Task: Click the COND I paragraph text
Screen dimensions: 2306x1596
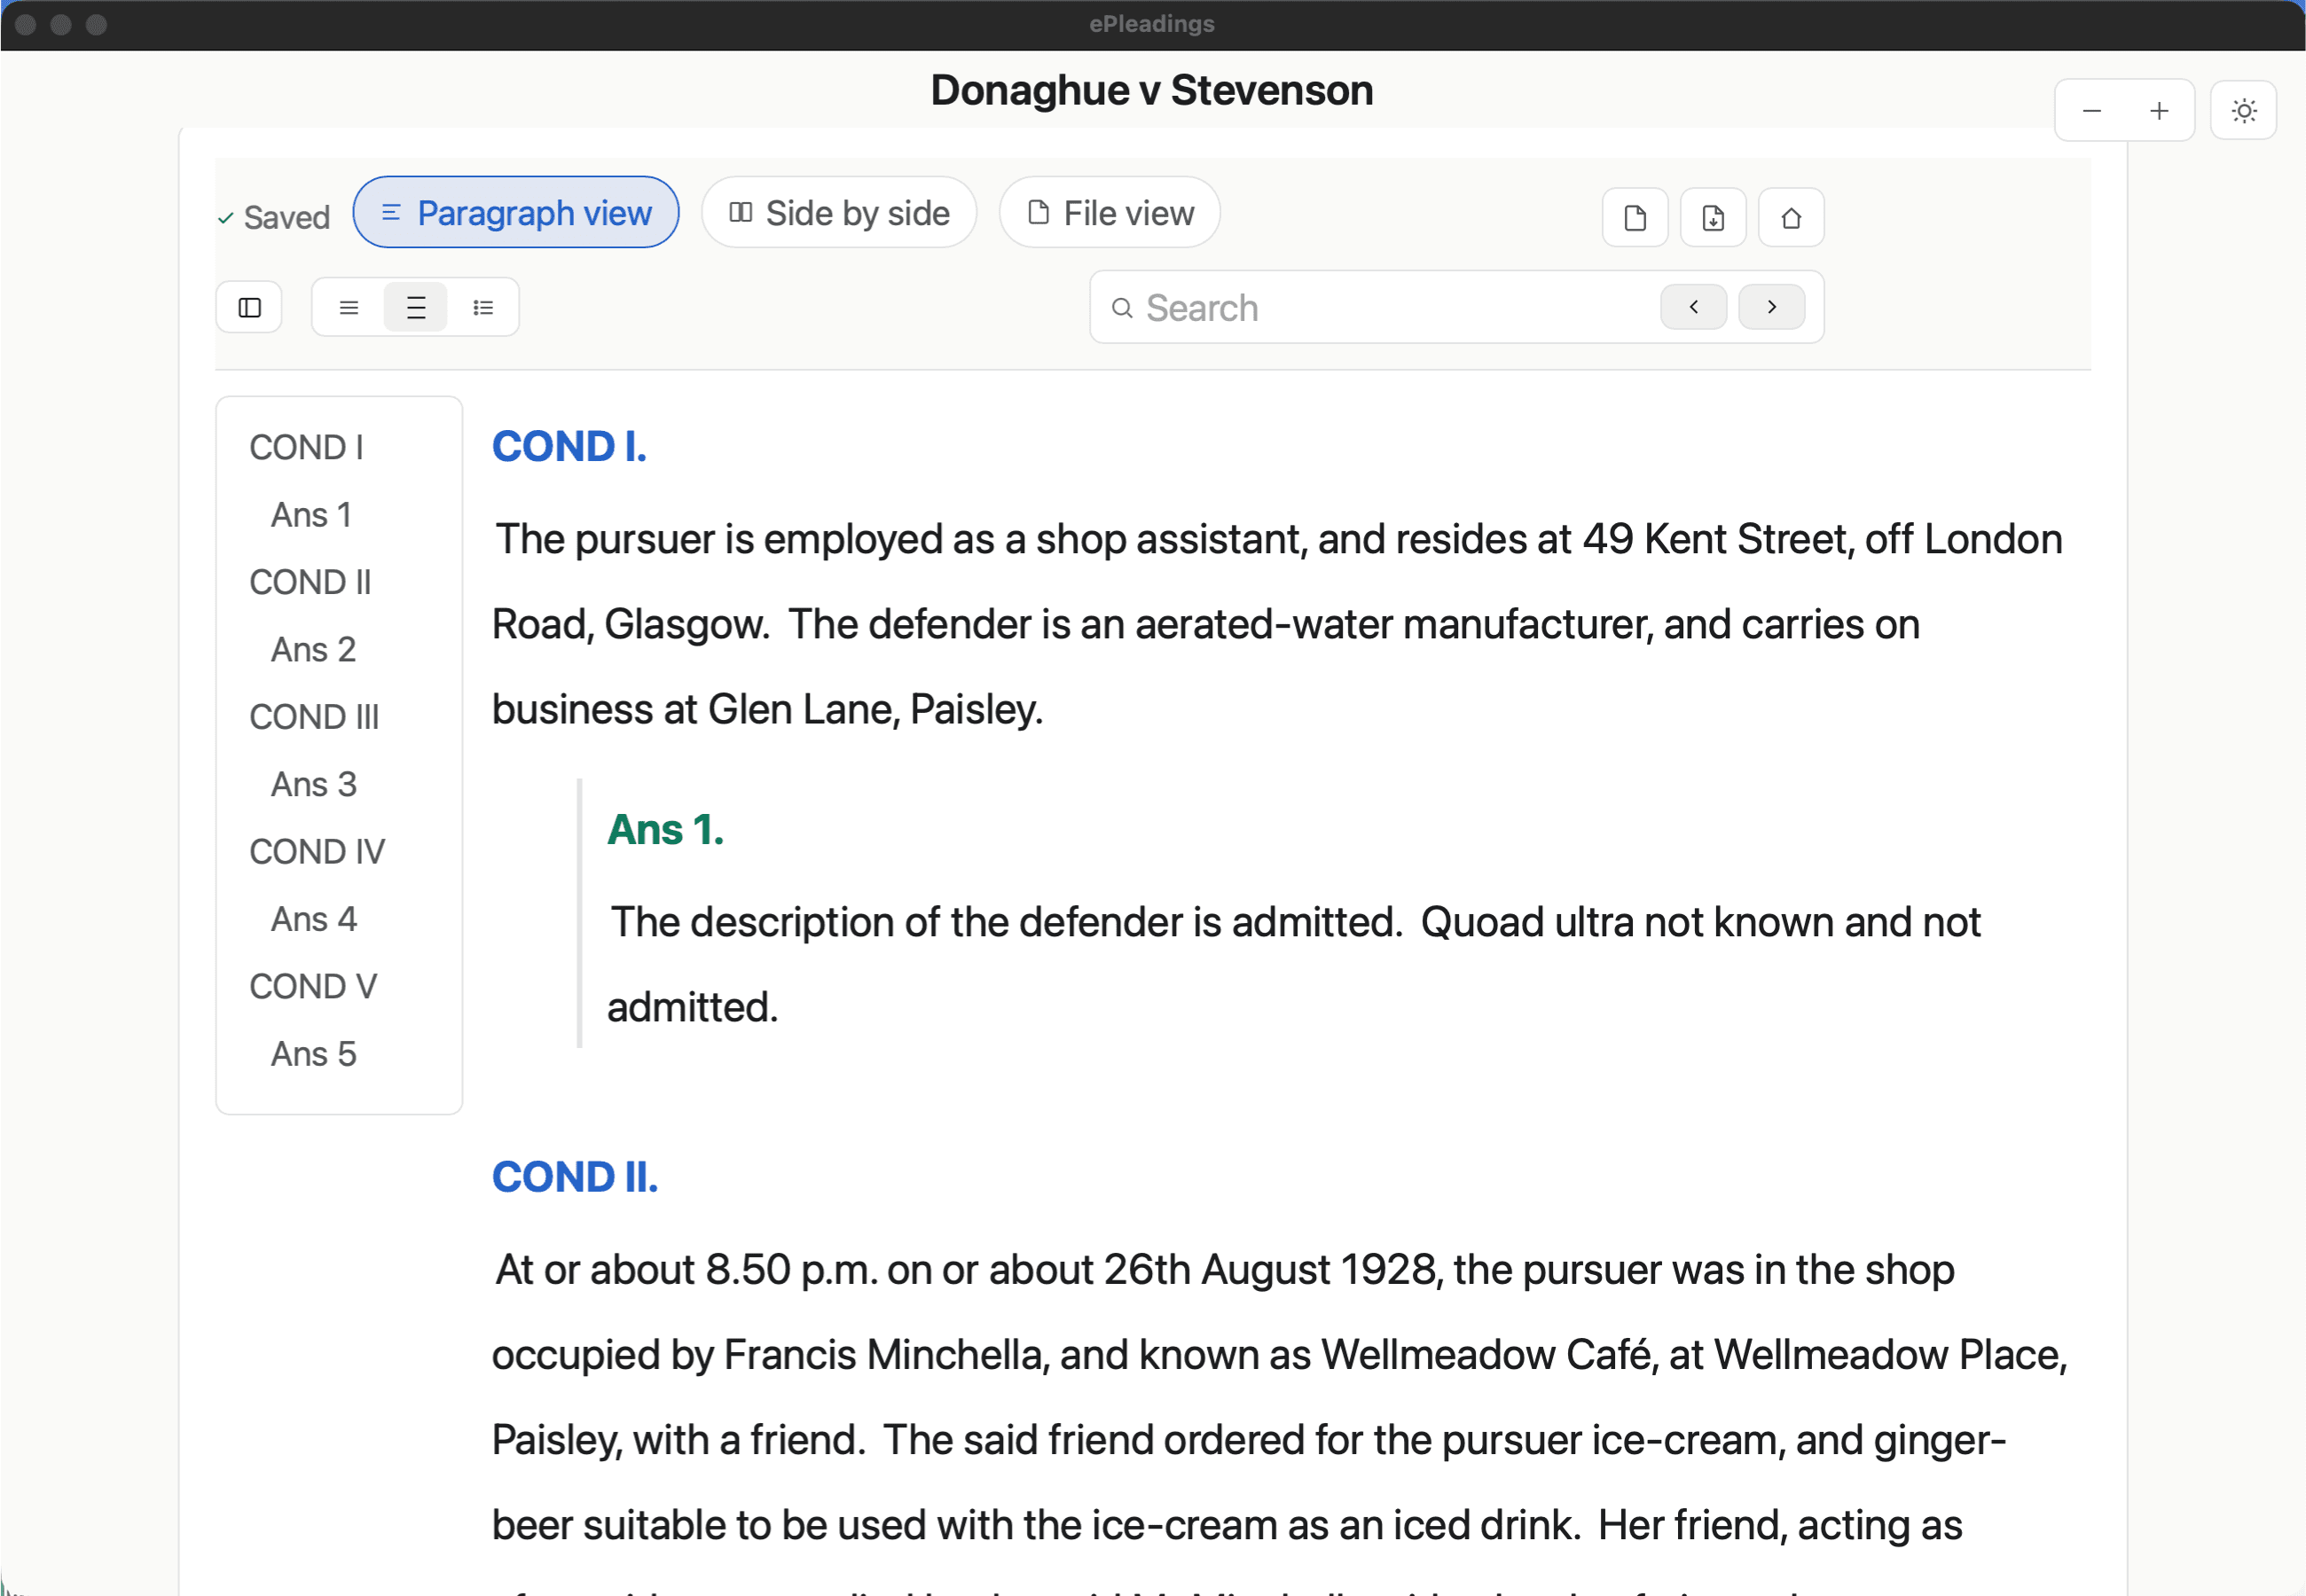Action: point(1278,624)
